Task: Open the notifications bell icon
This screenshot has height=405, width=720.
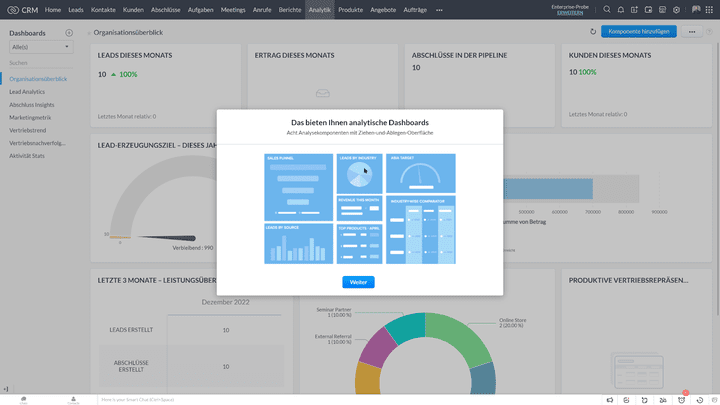Action: coord(620,10)
